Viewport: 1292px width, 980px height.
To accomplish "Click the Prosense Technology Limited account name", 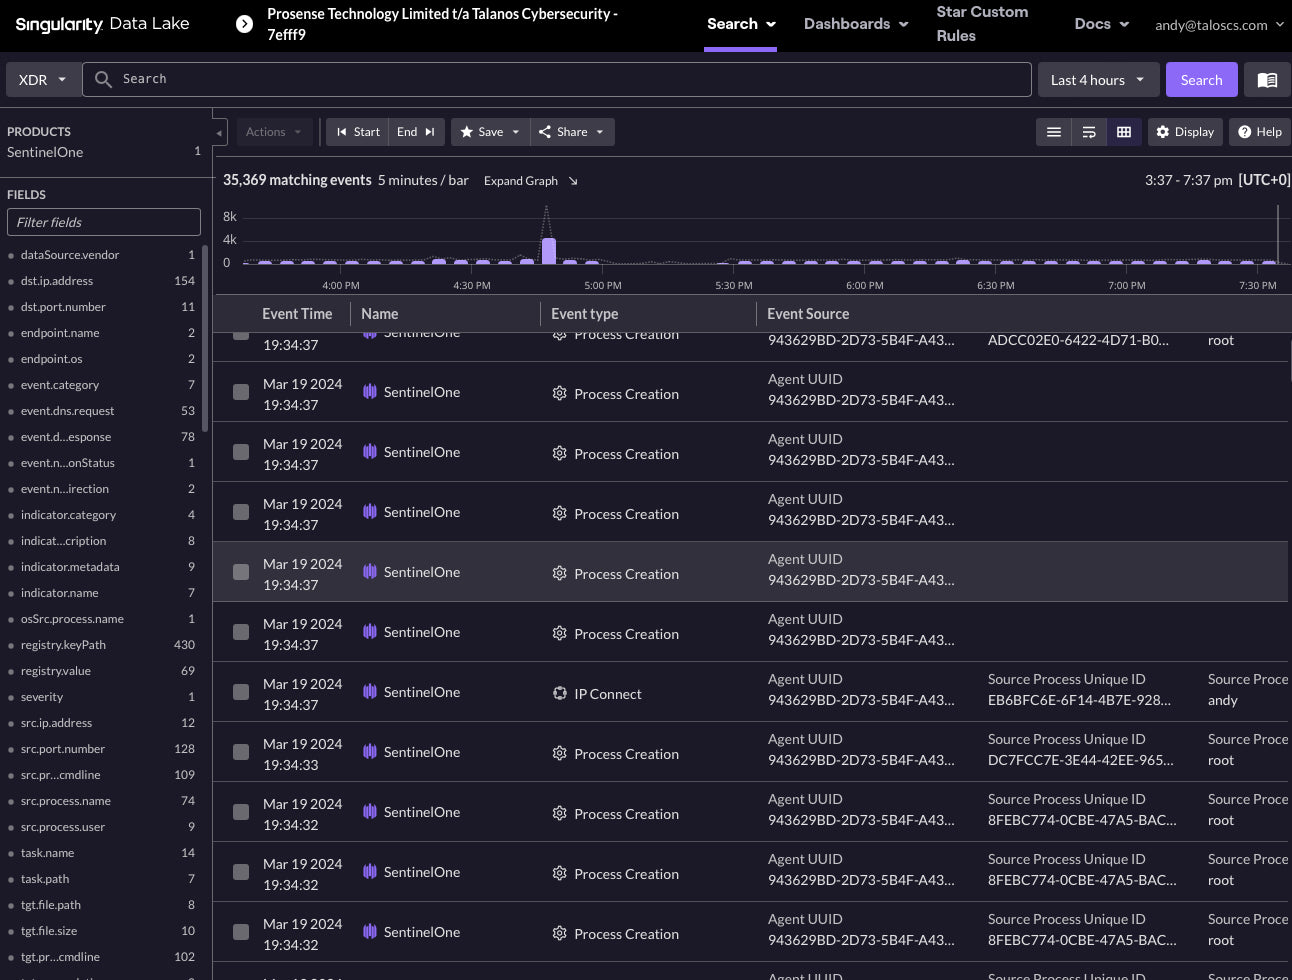I will (x=442, y=24).
